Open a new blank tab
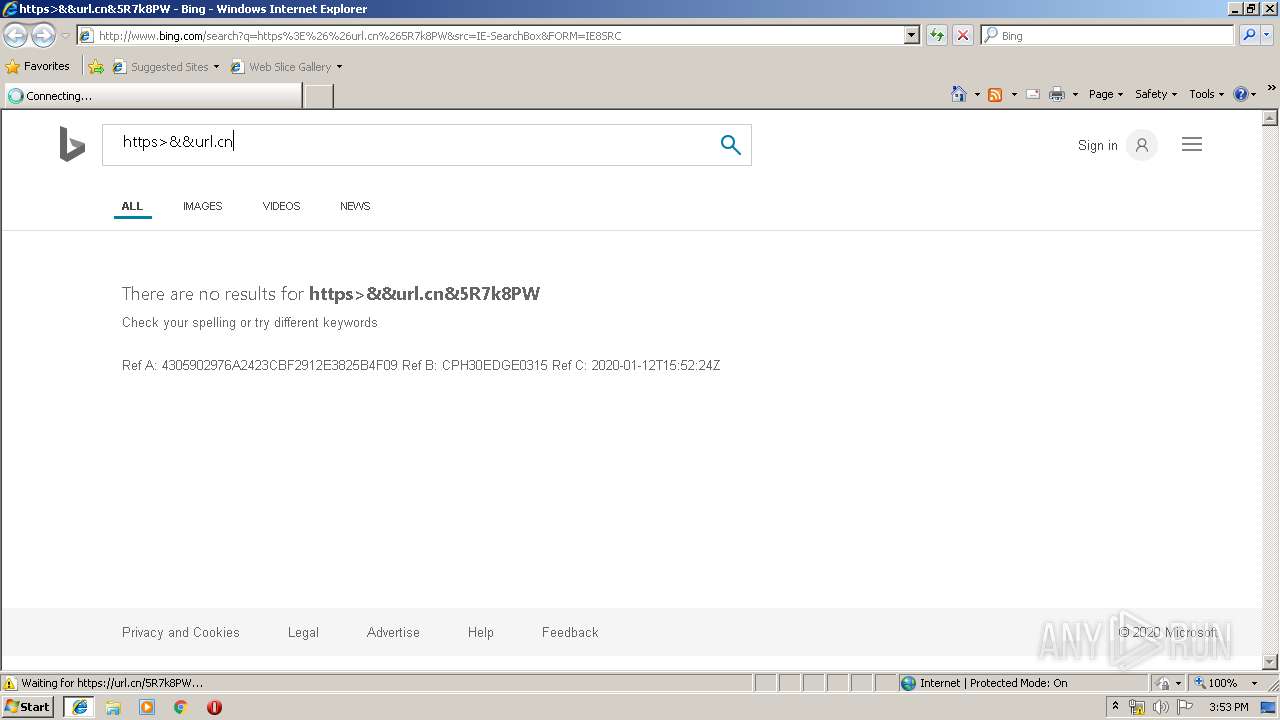This screenshot has width=1280, height=720. (318, 96)
